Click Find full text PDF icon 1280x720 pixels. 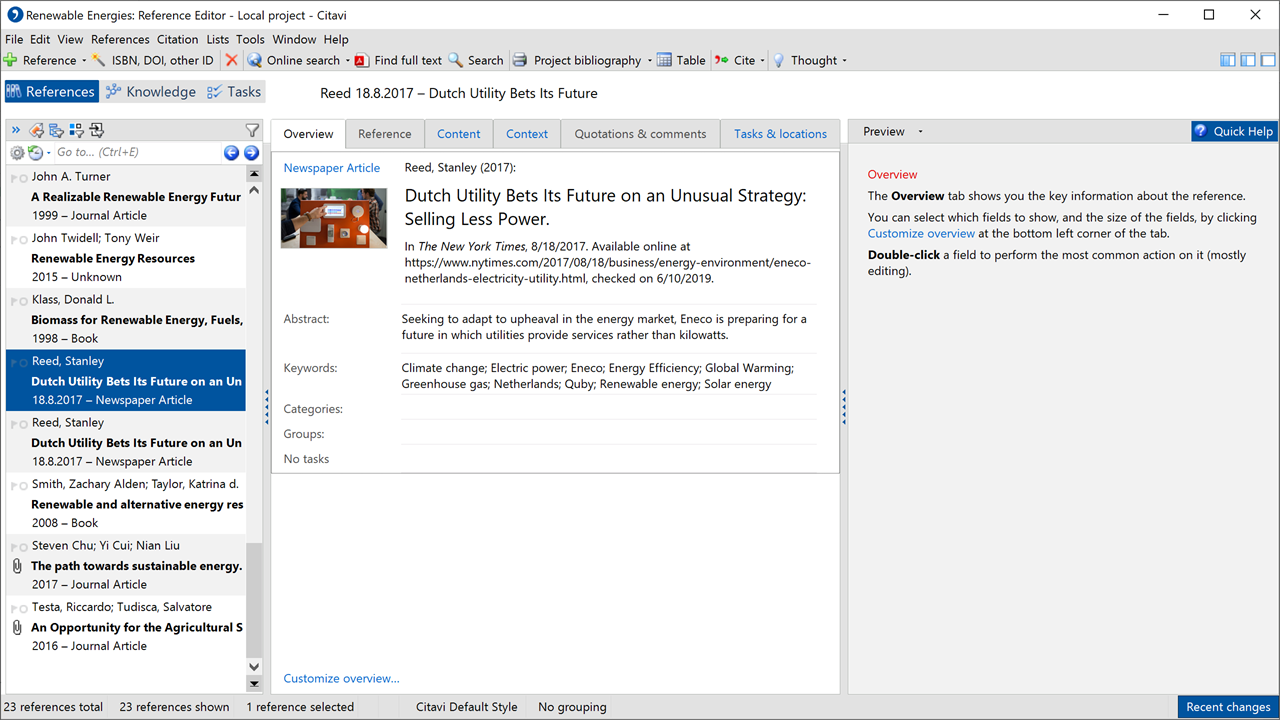362,60
